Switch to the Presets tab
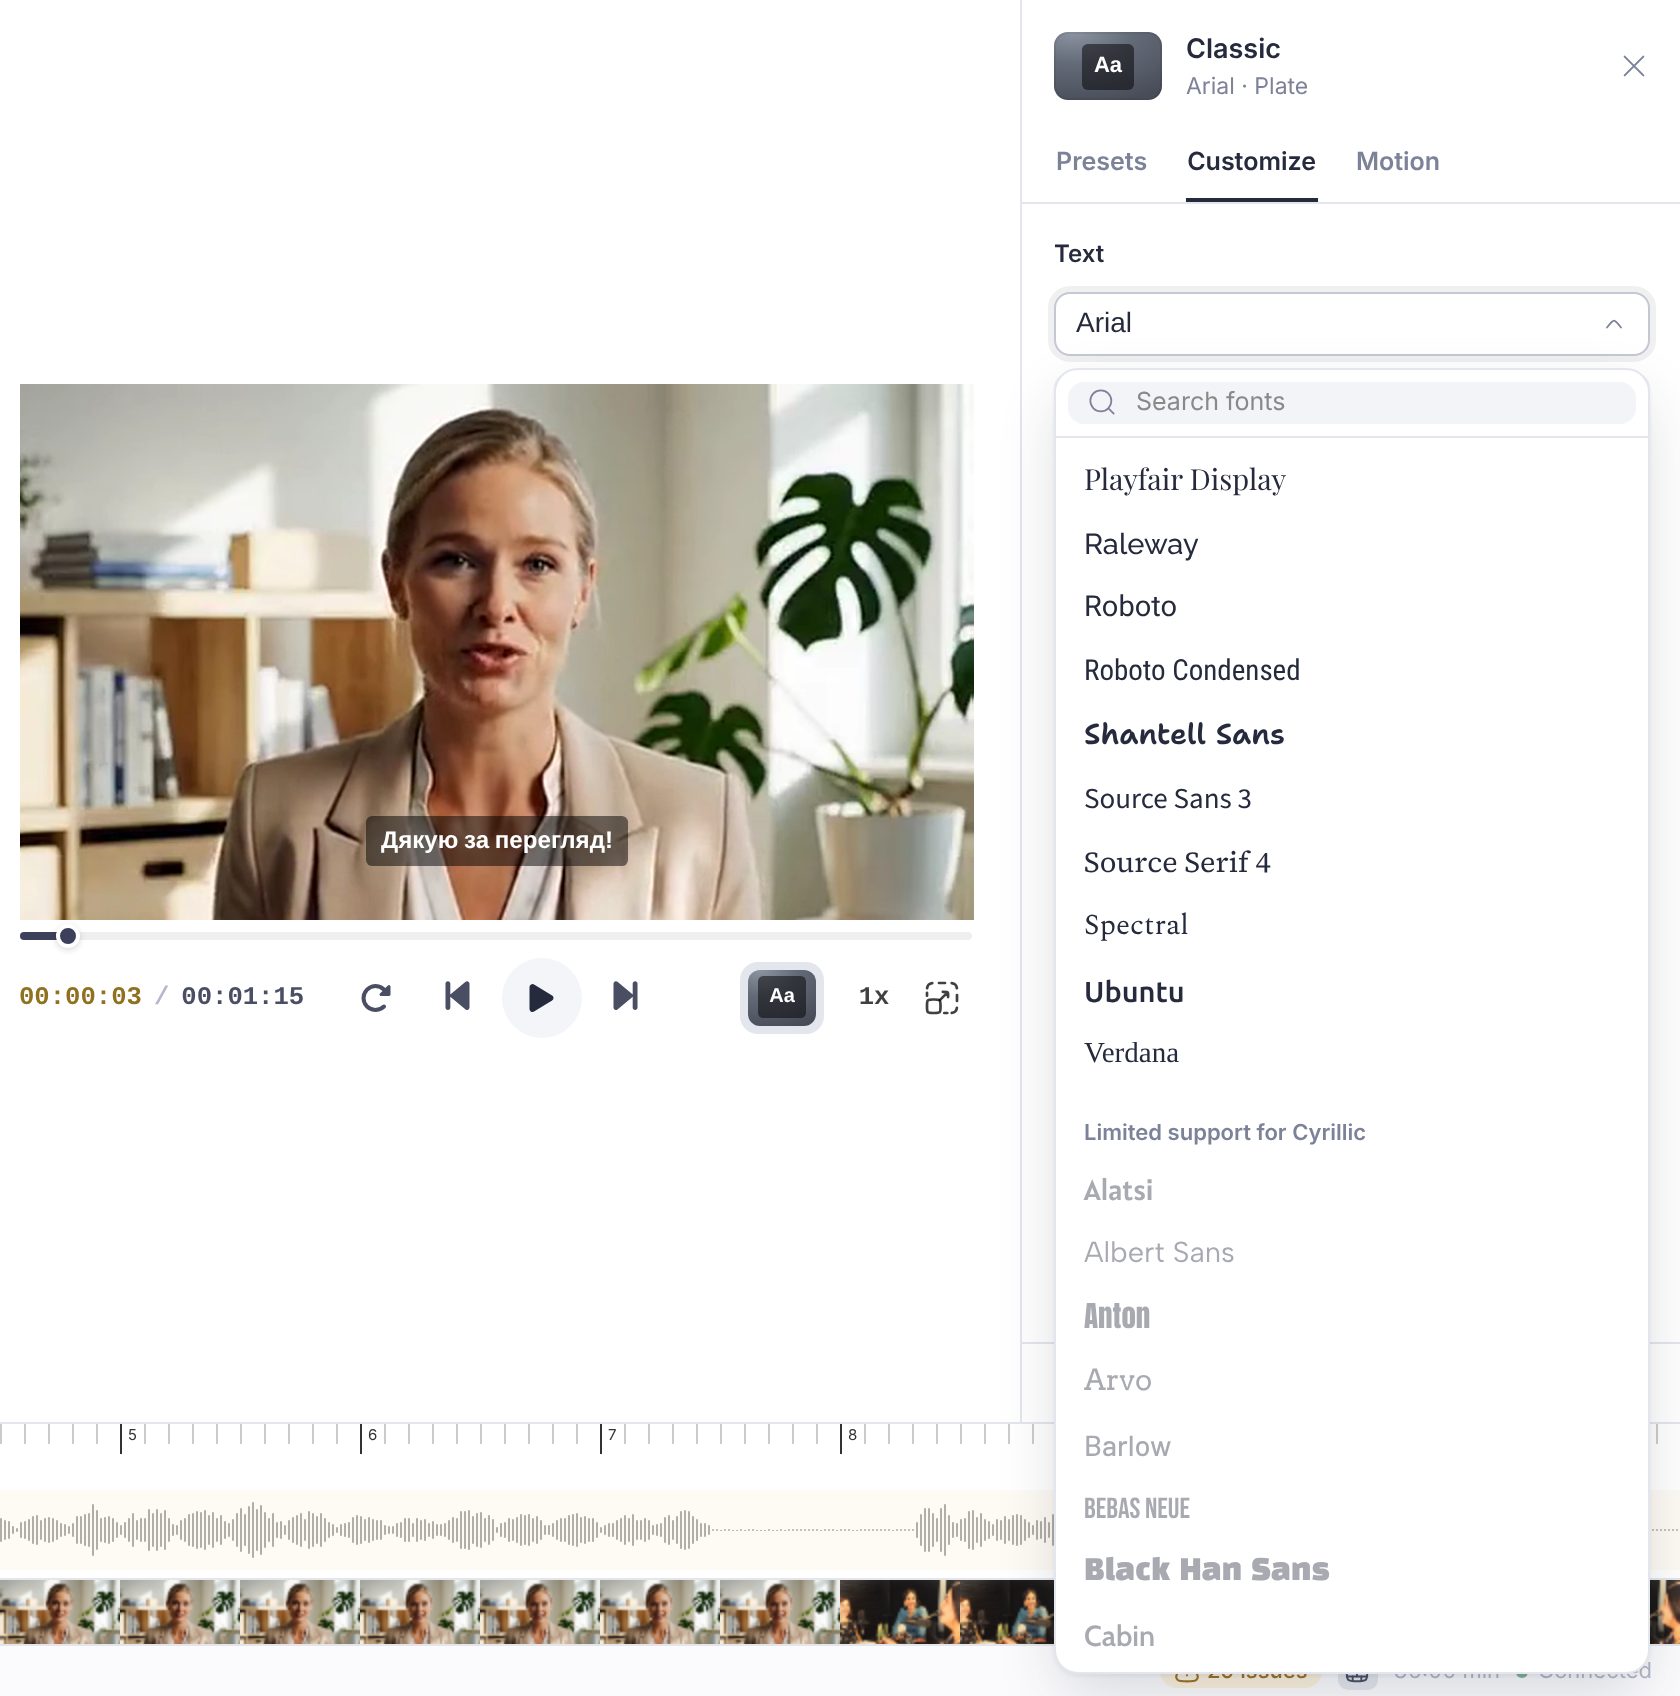The height and width of the screenshot is (1696, 1680). click(x=1101, y=162)
